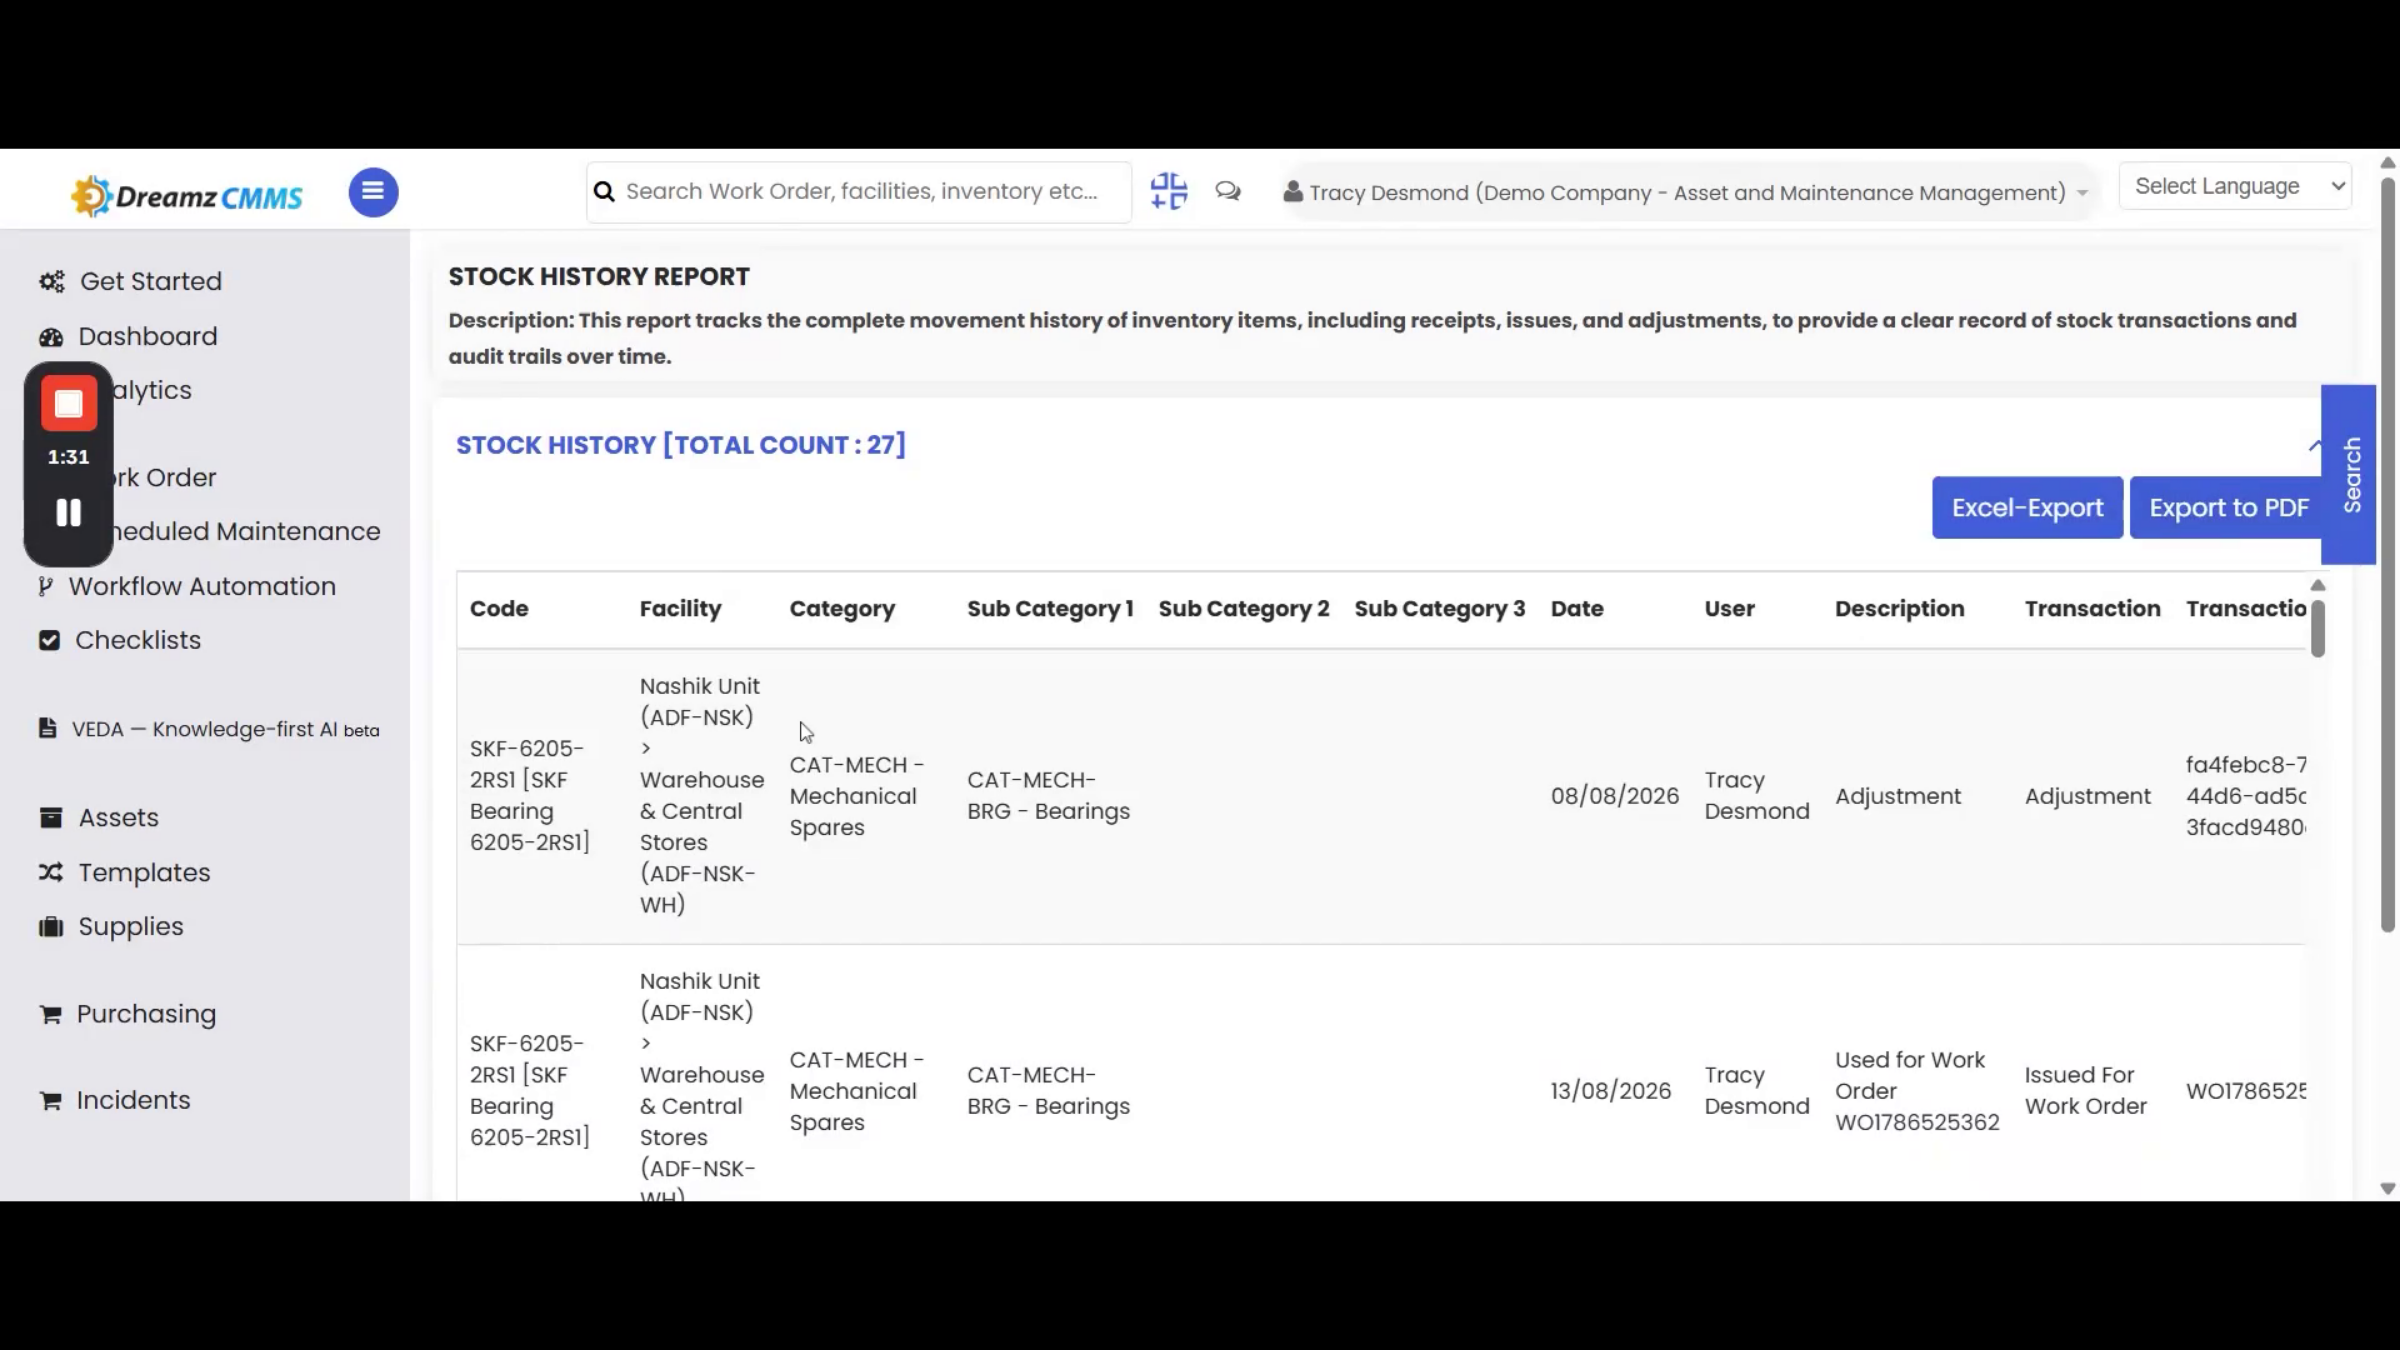2400x1350 pixels.
Task: Click the Workflow Automation branch icon
Action: pos(45,586)
